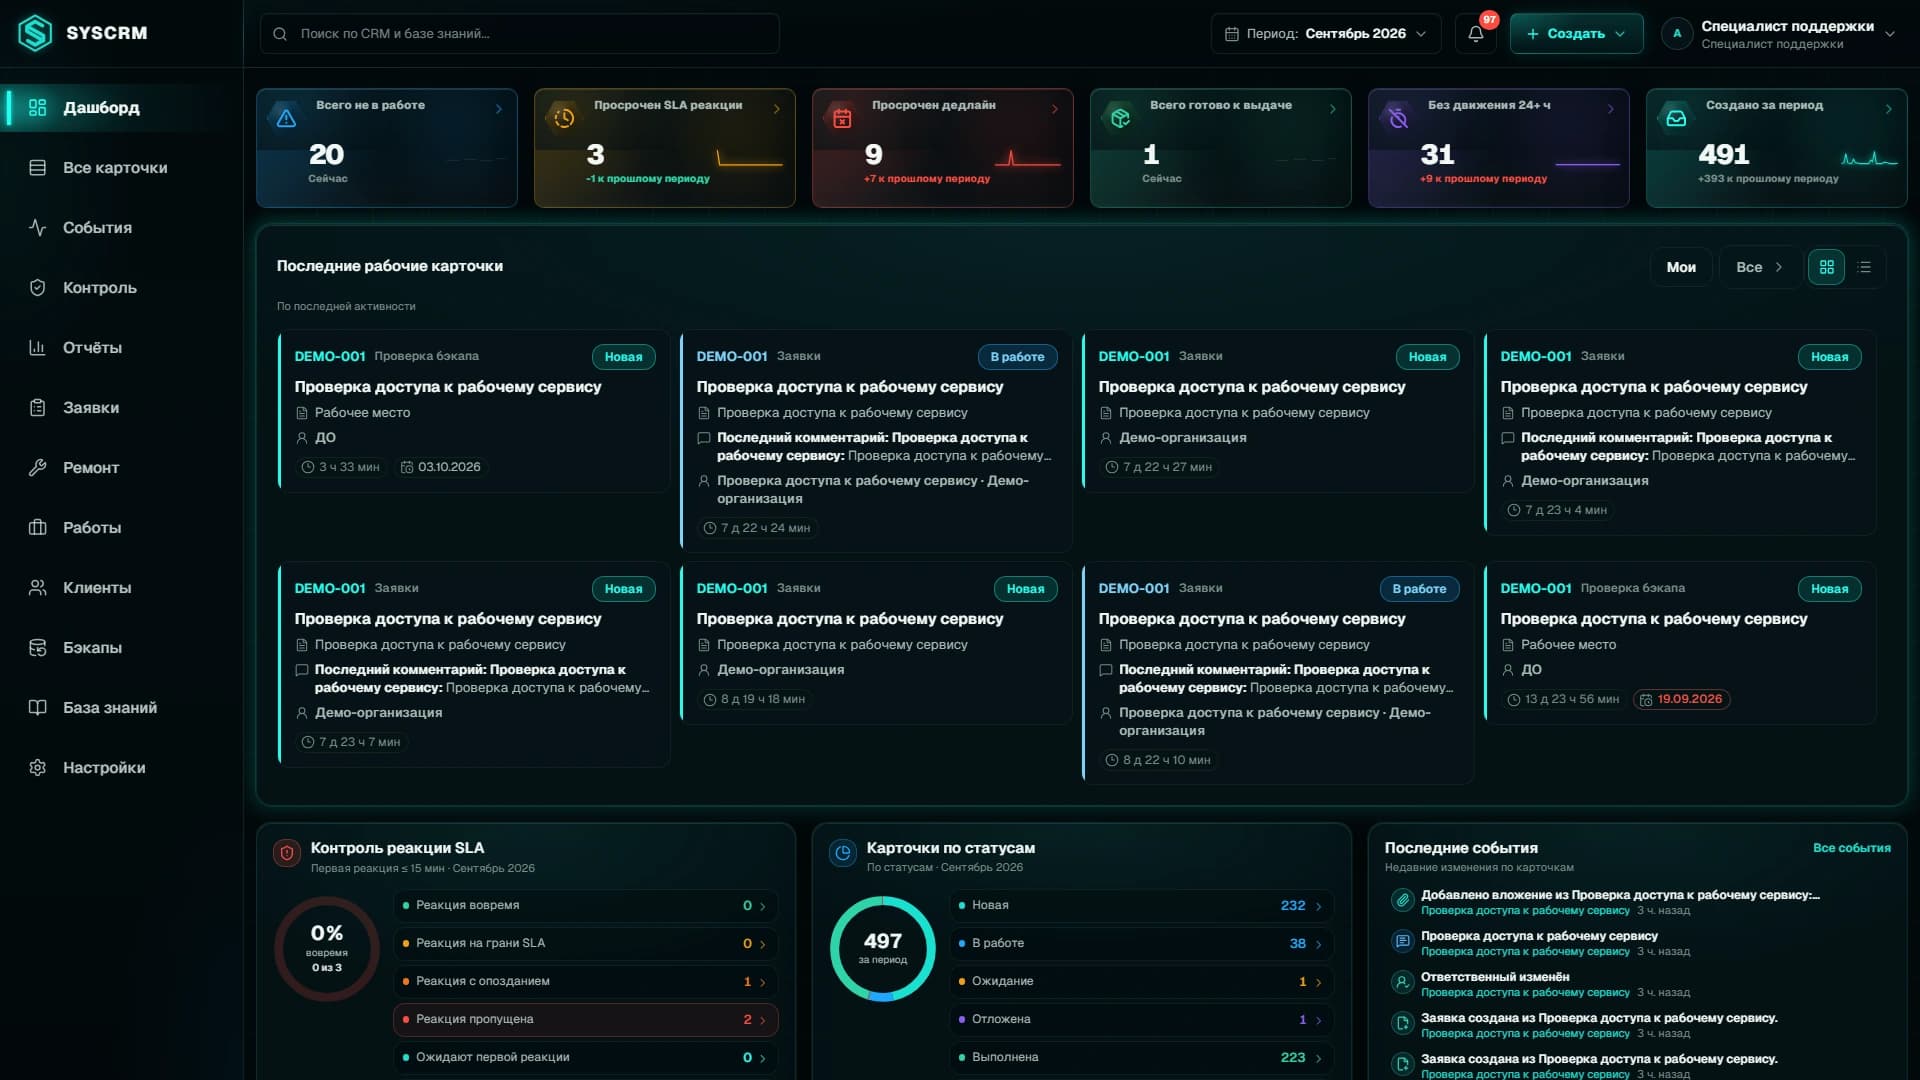Open 'Просрочен SLA реакции' card chevron
Screen dimensions: 1920x1080
point(776,109)
